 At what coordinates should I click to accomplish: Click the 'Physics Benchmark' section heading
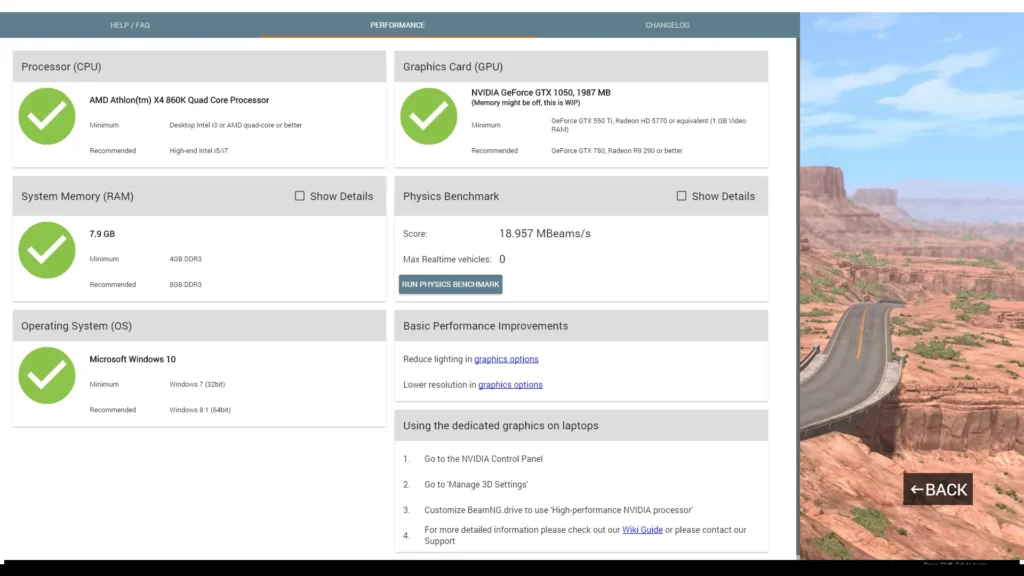[x=451, y=196]
